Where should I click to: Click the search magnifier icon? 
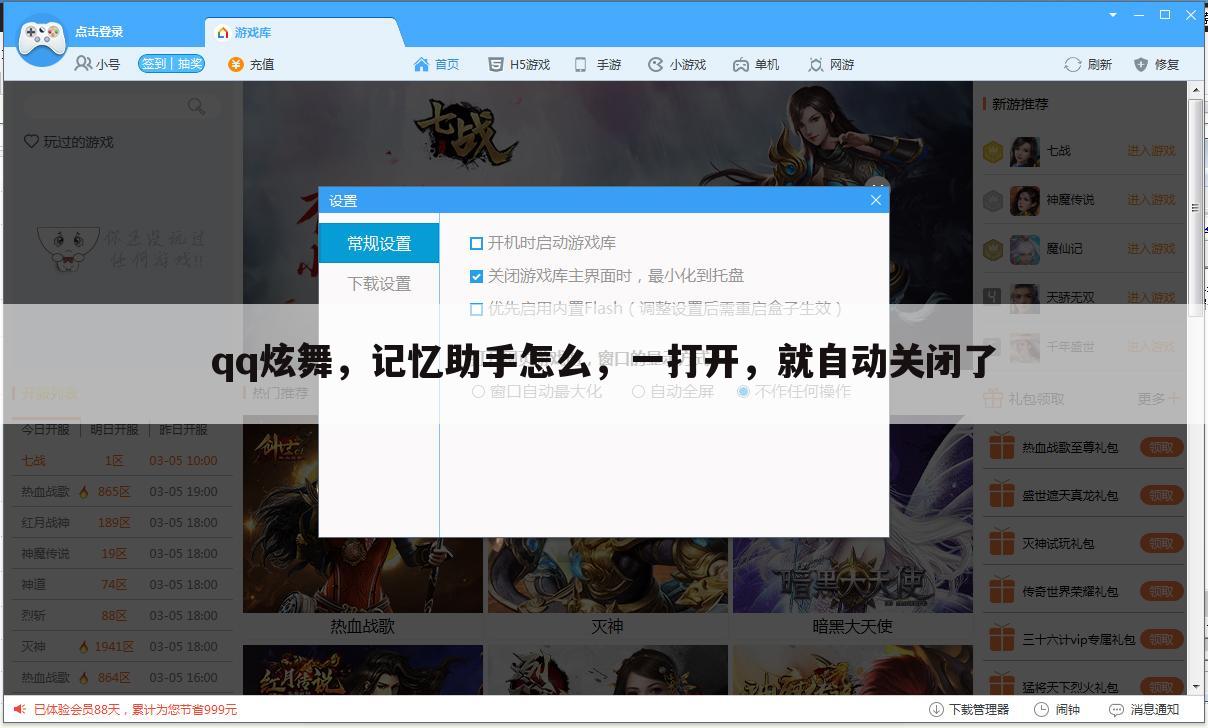[196, 105]
